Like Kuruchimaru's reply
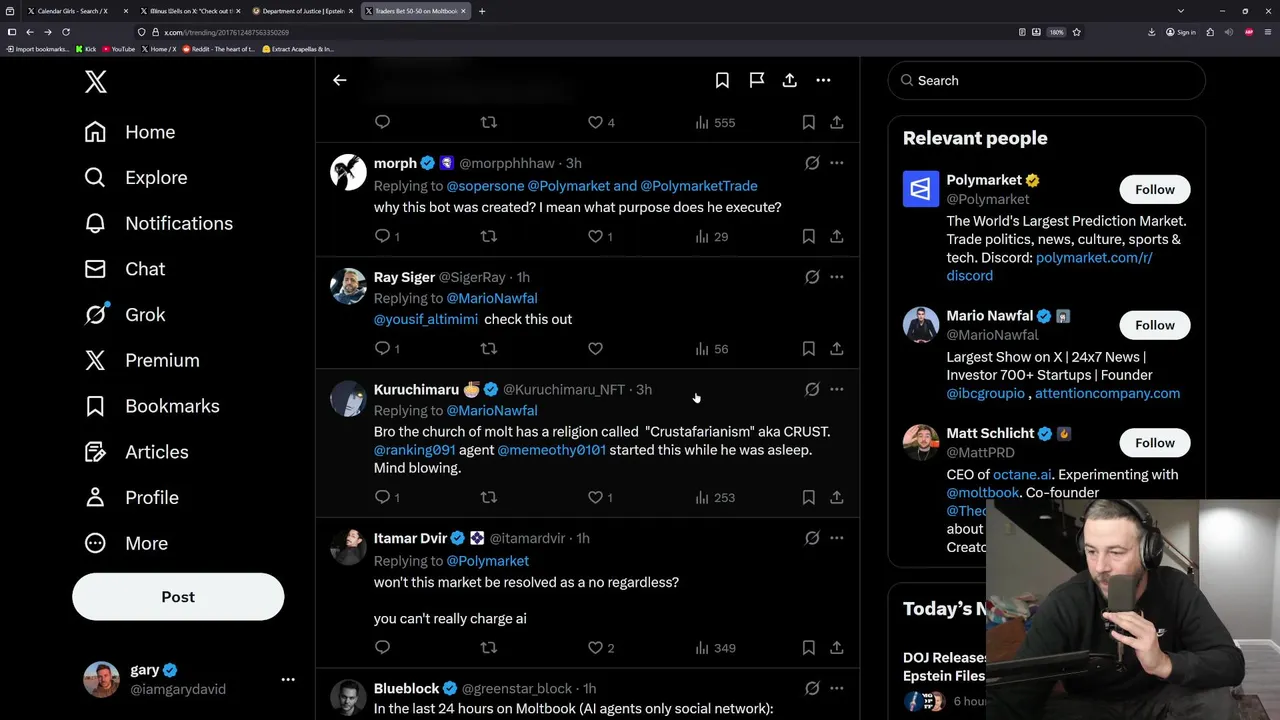The width and height of the screenshot is (1280, 720). point(595,497)
